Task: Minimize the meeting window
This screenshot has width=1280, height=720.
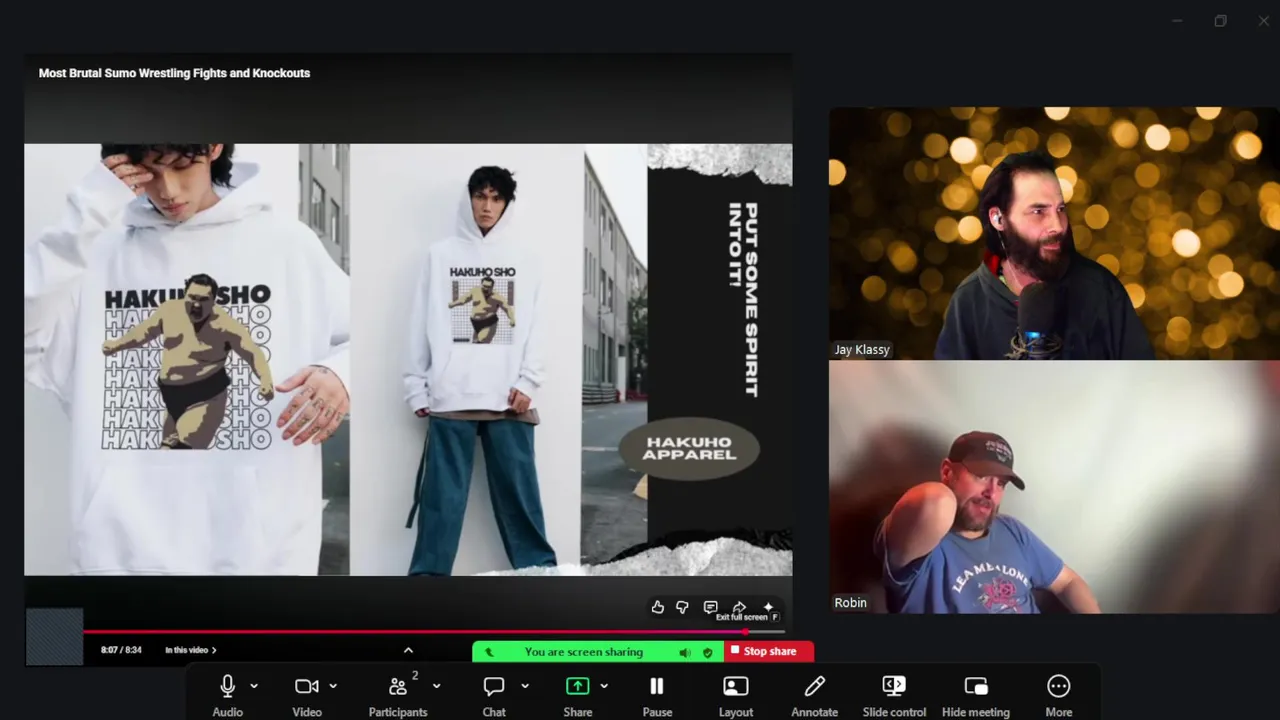Action: pyautogui.click(x=1177, y=21)
